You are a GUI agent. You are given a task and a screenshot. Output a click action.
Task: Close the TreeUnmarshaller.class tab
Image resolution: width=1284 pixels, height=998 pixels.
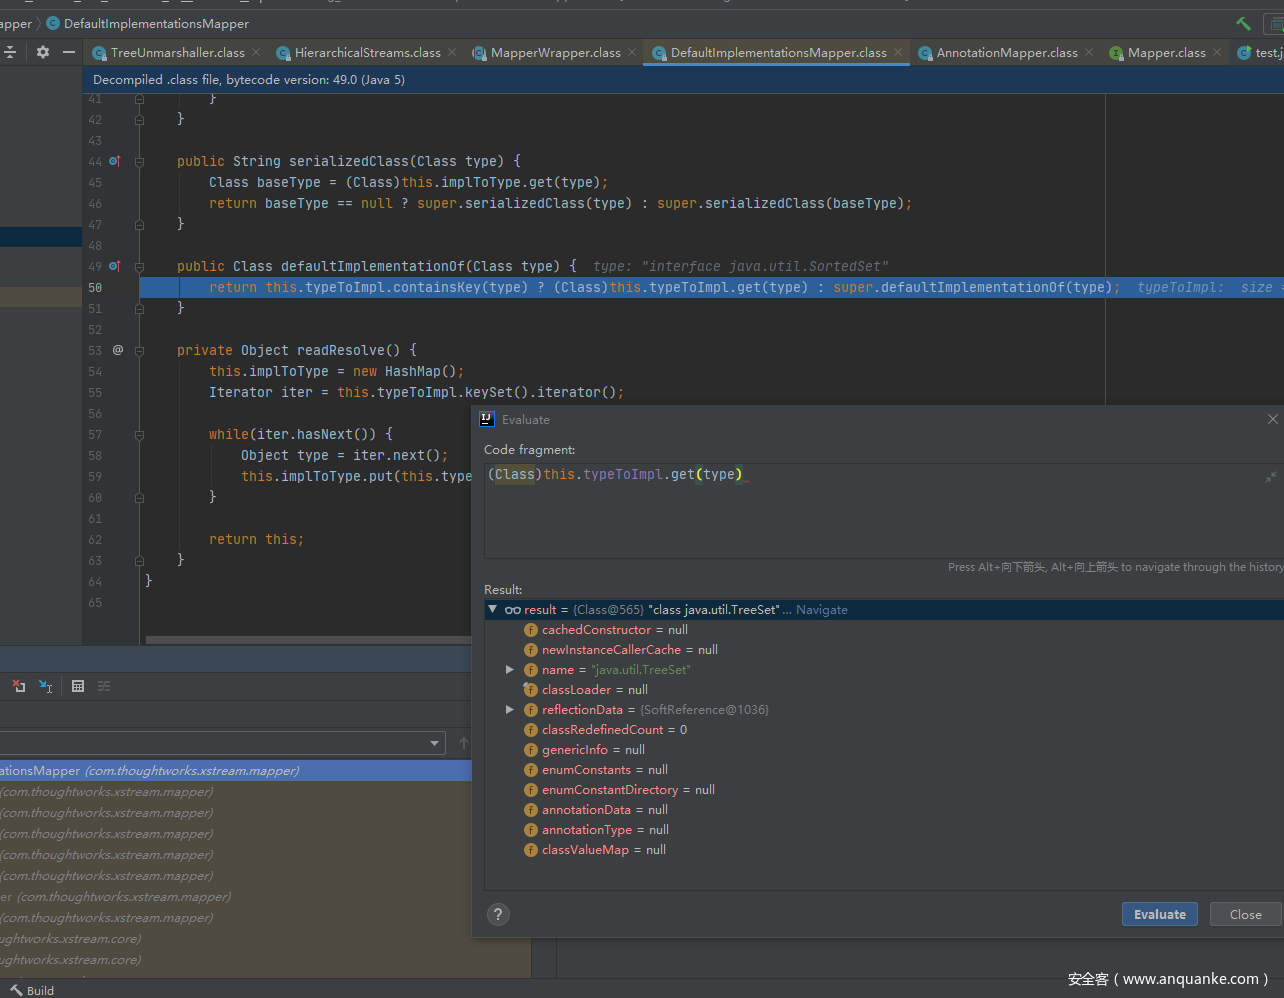pos(256,52)
